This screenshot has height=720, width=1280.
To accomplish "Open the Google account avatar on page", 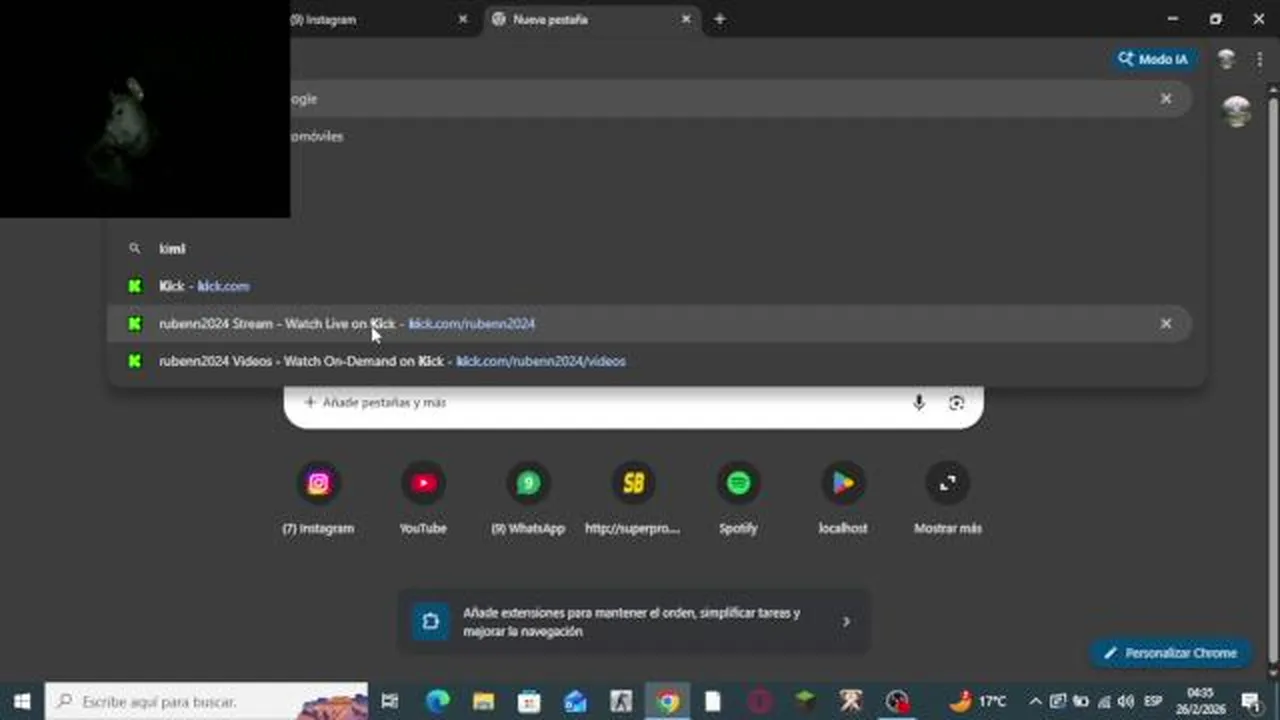I will (1238, 110).
